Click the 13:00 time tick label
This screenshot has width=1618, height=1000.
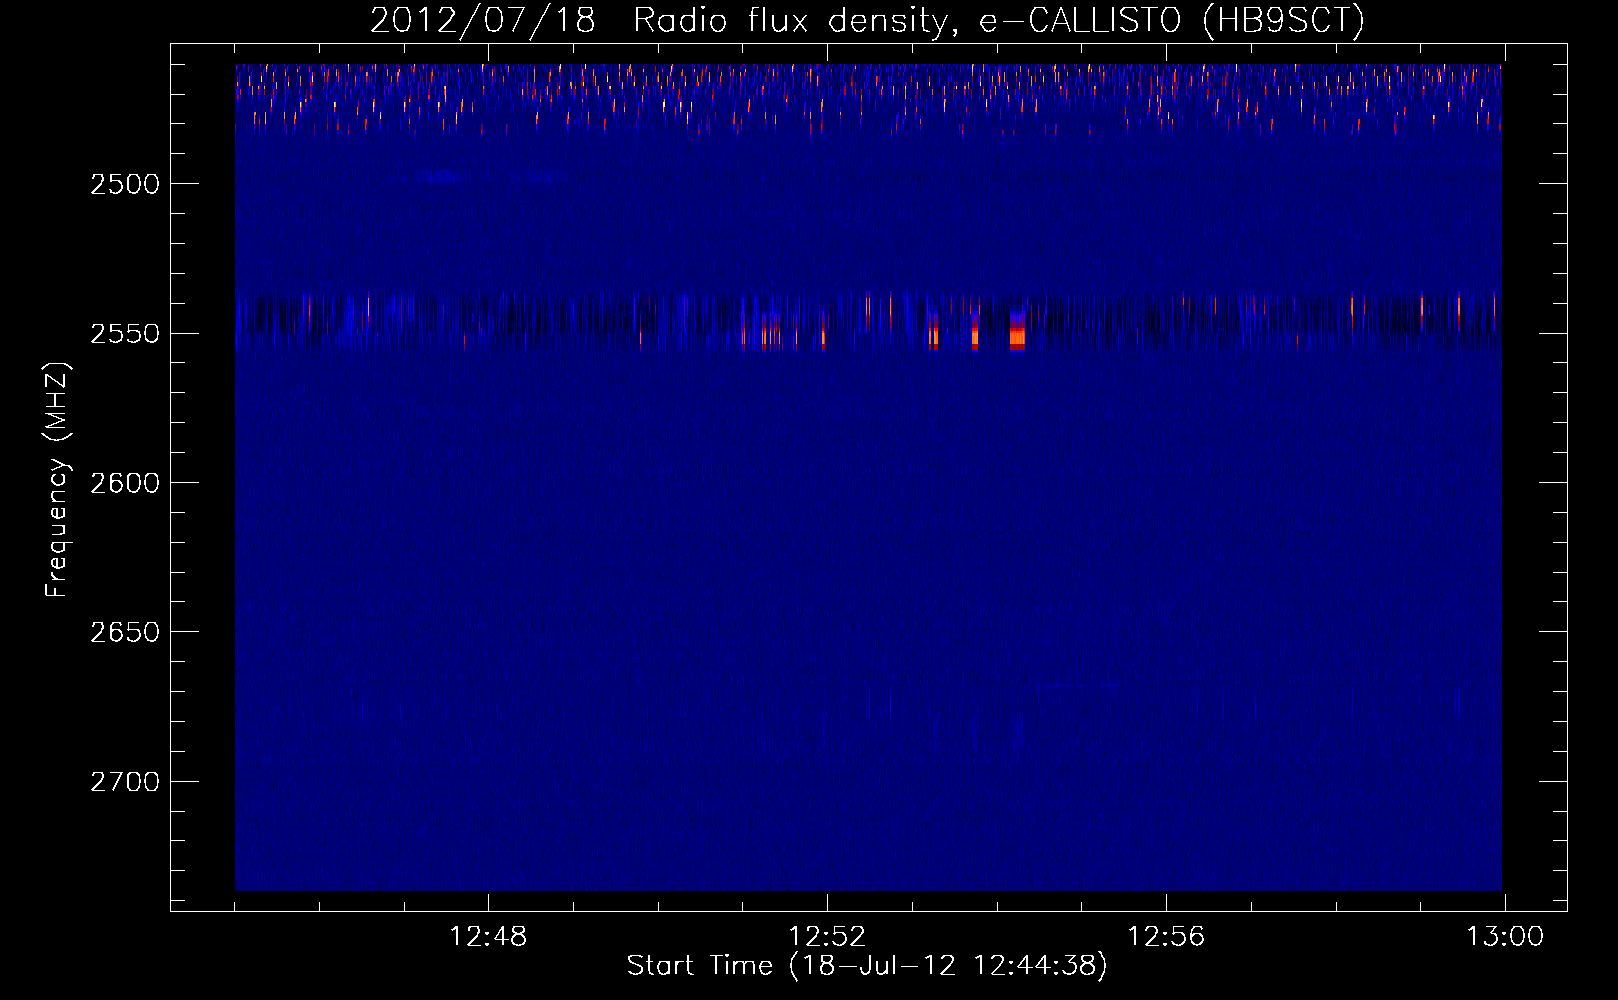1505,937
